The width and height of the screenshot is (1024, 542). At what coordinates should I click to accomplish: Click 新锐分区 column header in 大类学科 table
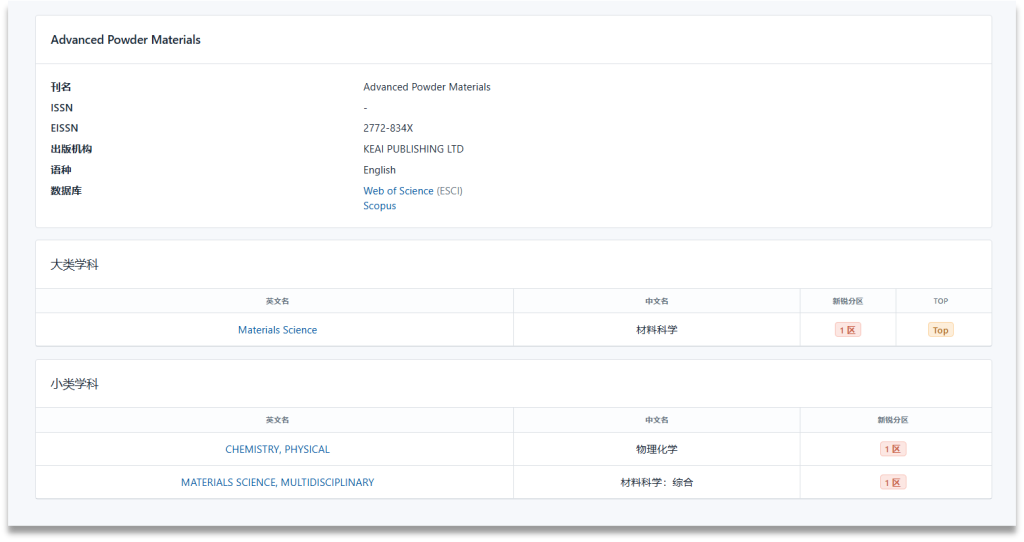coord(847,301)
